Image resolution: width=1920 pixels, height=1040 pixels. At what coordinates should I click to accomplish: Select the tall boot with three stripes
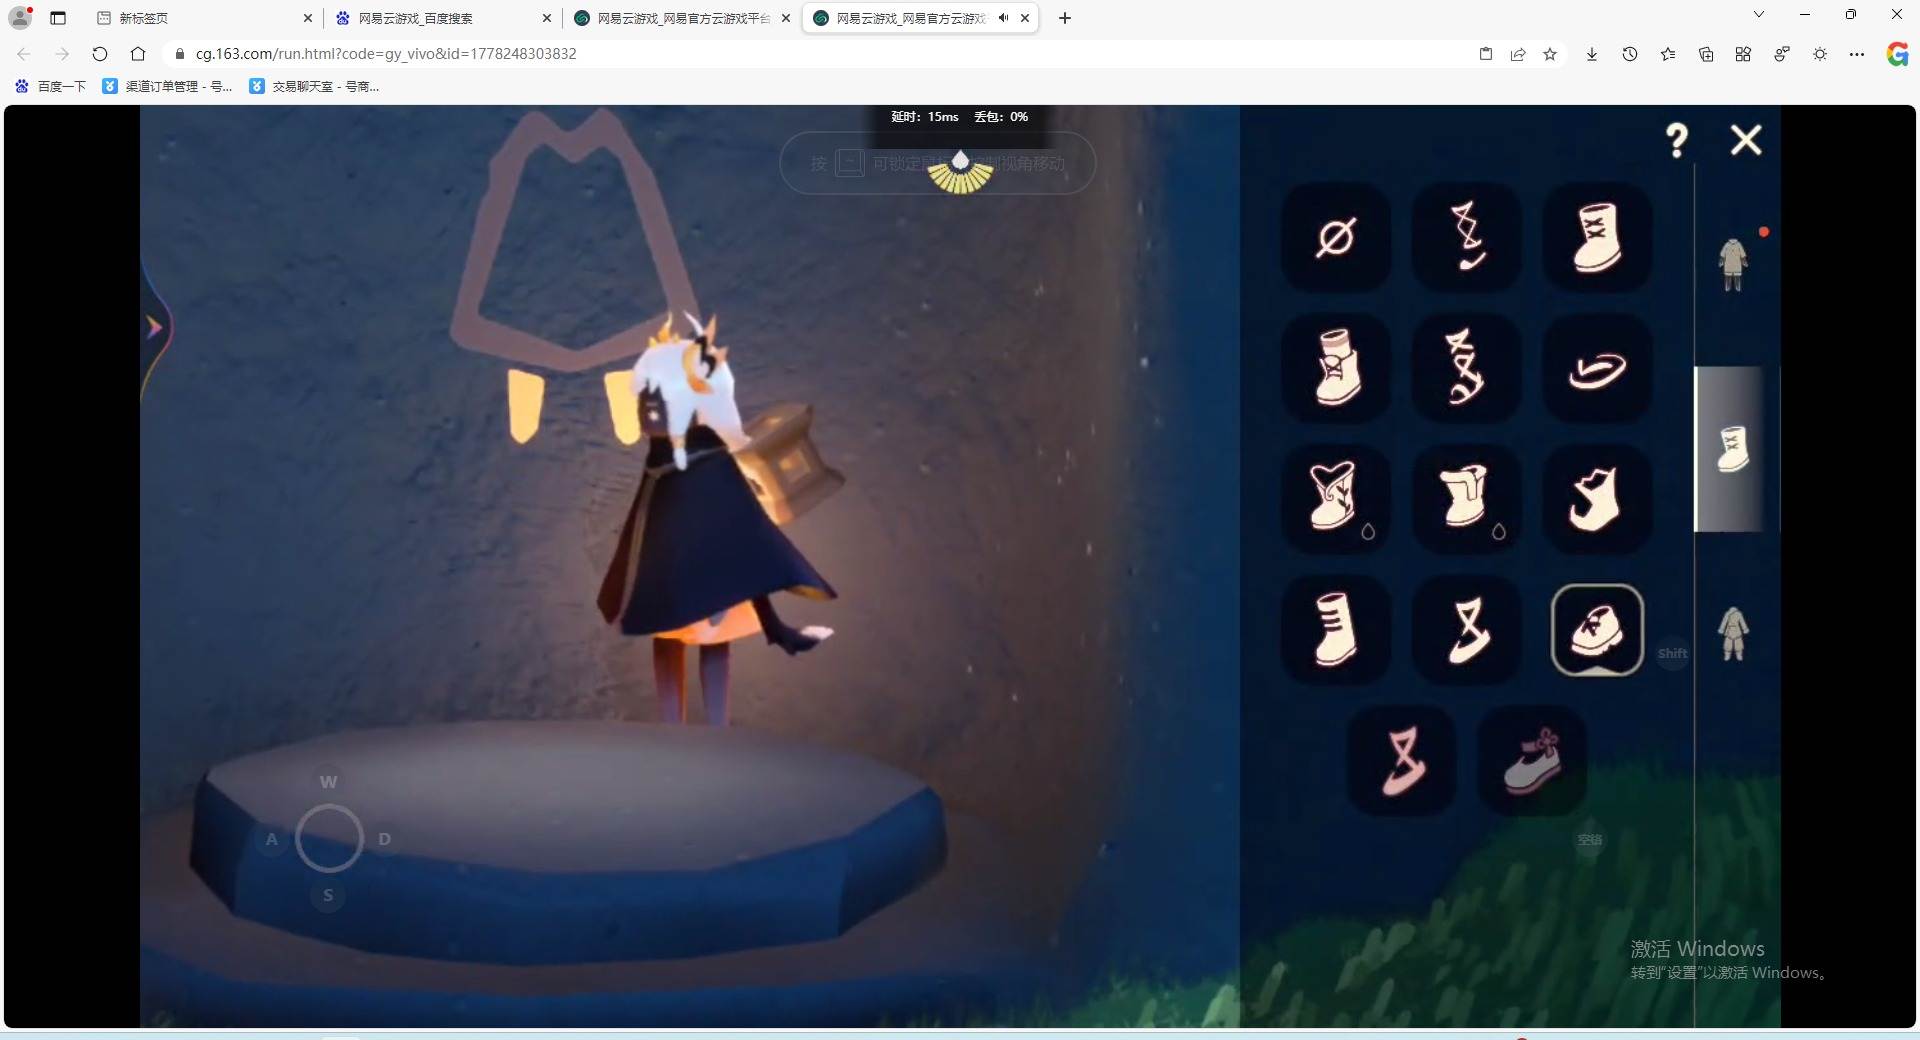tap(1336, 629)
